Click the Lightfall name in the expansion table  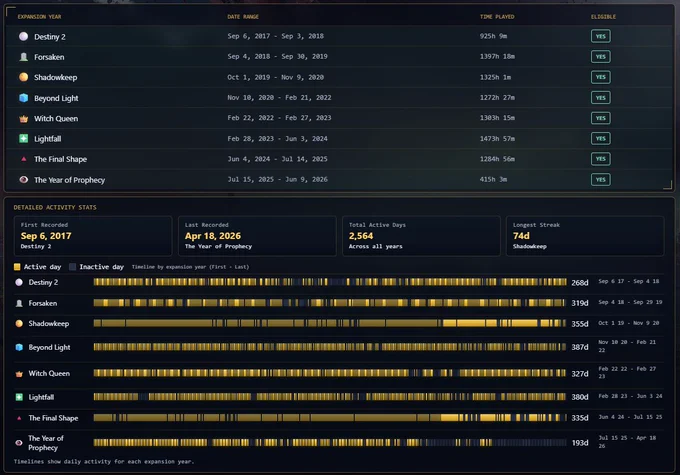point(48,139)
